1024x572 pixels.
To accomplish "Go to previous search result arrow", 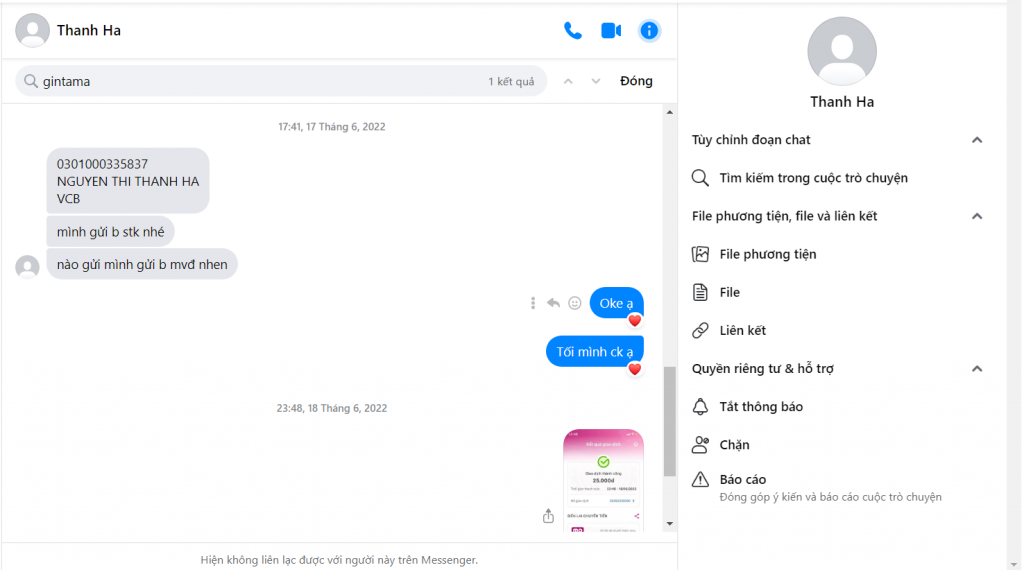I will click(x=568, y=81).
